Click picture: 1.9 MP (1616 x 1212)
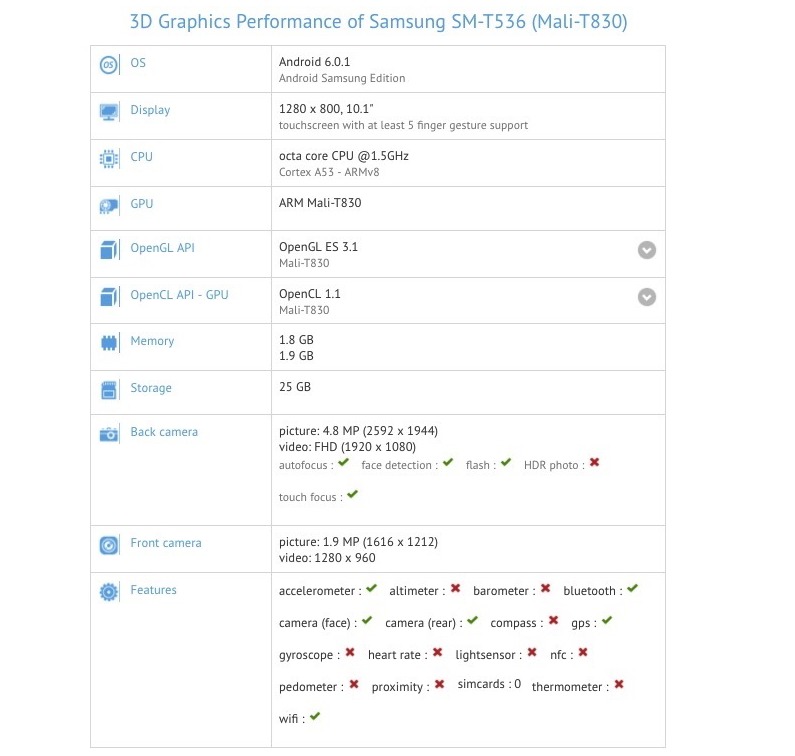The width and height of the screenshot is (795, 756). point(358,542)
